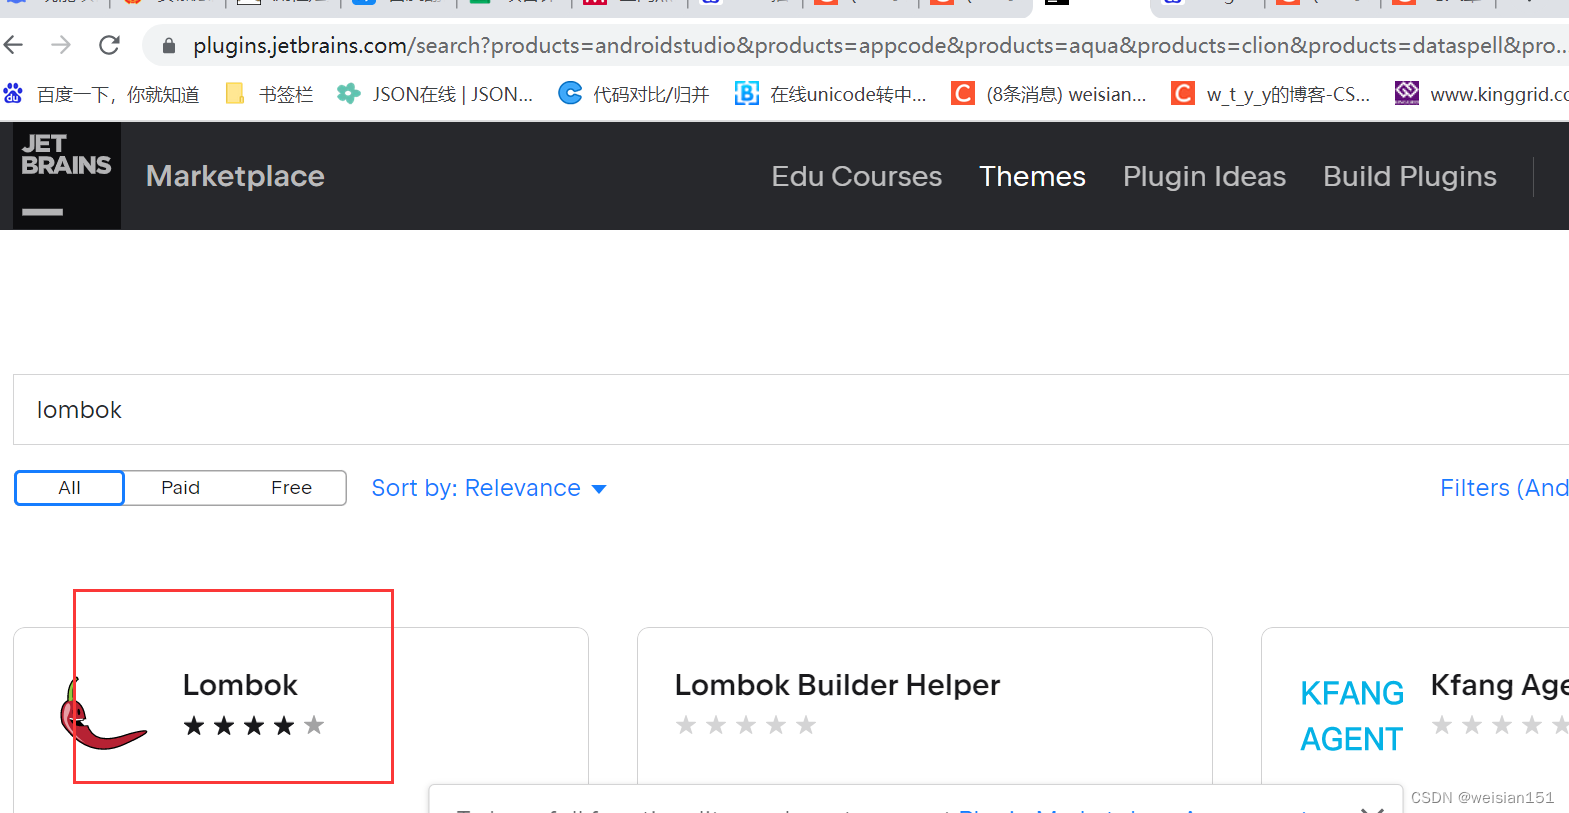The height and width of the screenshot is (813, 1569).
Task: Open the Plugin Ideas menu item
Action: click(1204, 176)
